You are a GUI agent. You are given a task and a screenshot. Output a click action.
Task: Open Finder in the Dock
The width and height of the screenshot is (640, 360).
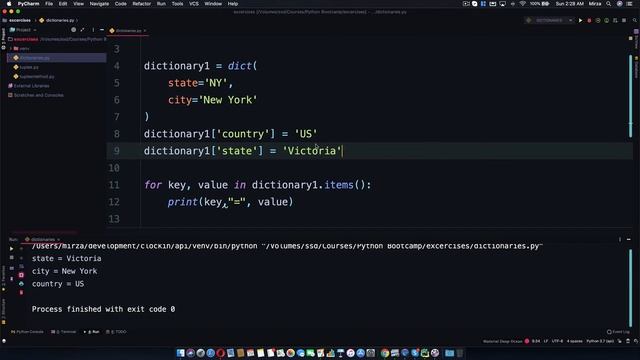click(x=180, y=353)
